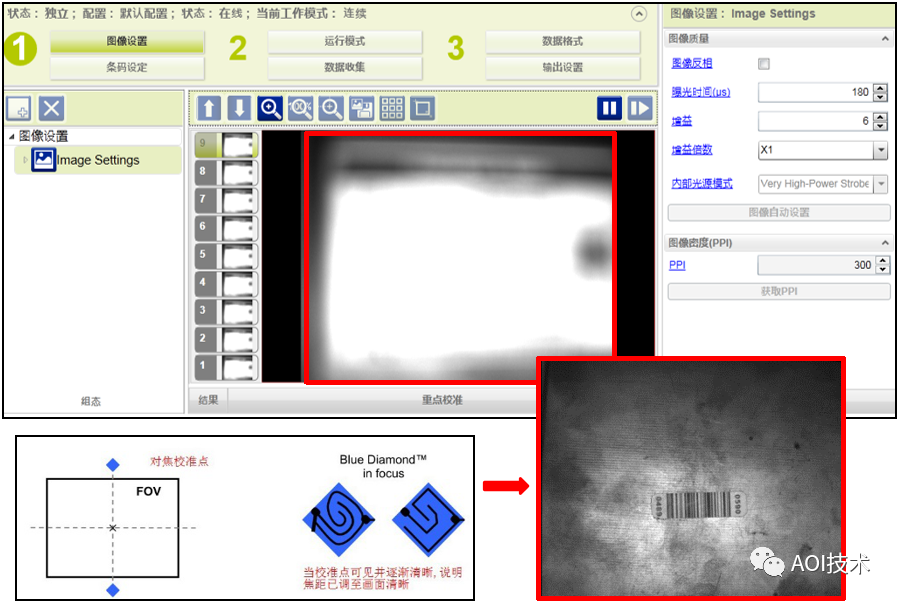Select captured image thumbnail 9

click(226, 146)
